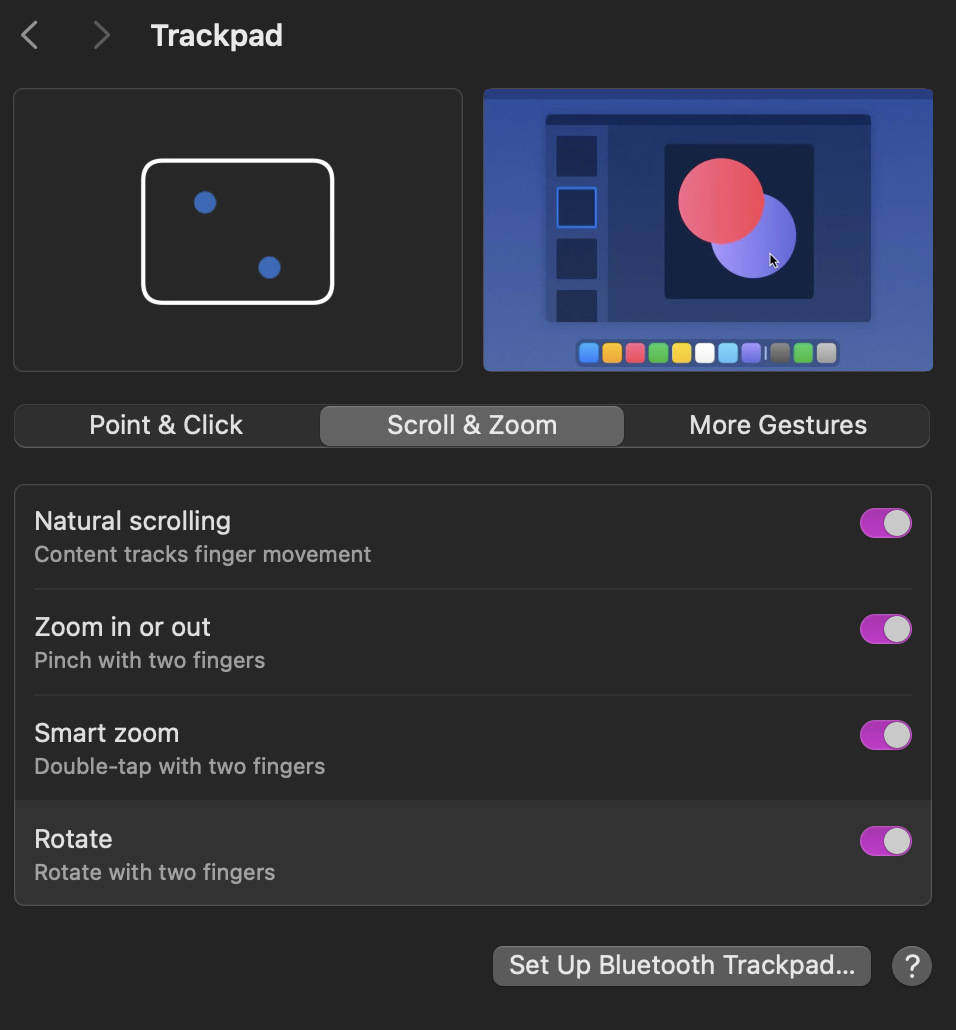The height and width of the screenshot is (1030, 956).
Task: Turn off Zoom in or out
Action: (x=885, y=629)
